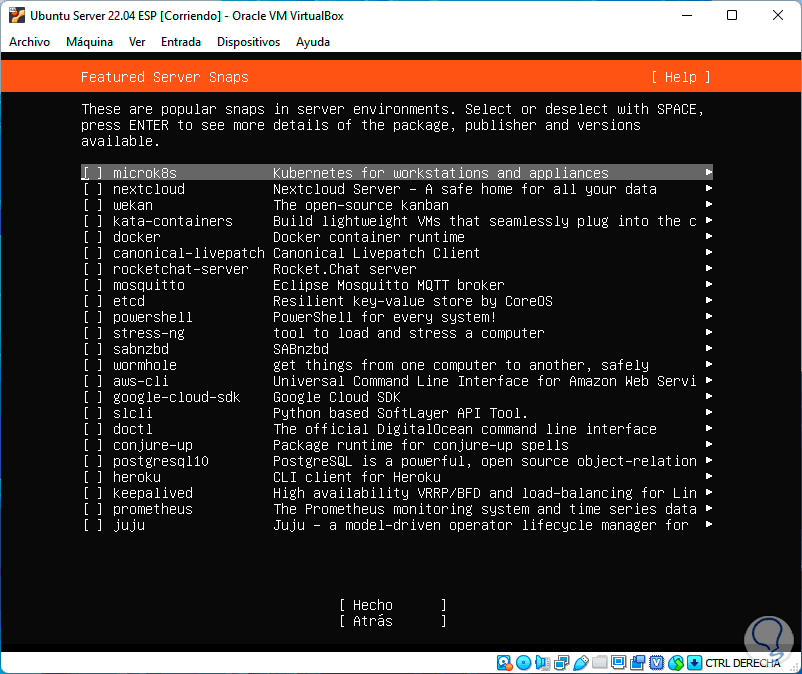Click the Hecho button
Viewport: 802px width, 674px height.
coord(393,605)
